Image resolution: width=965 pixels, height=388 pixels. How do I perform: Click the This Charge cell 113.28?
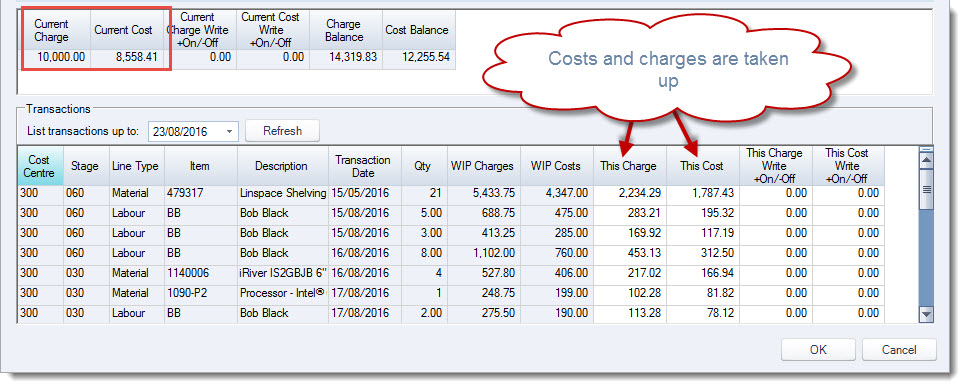point(630,313)
